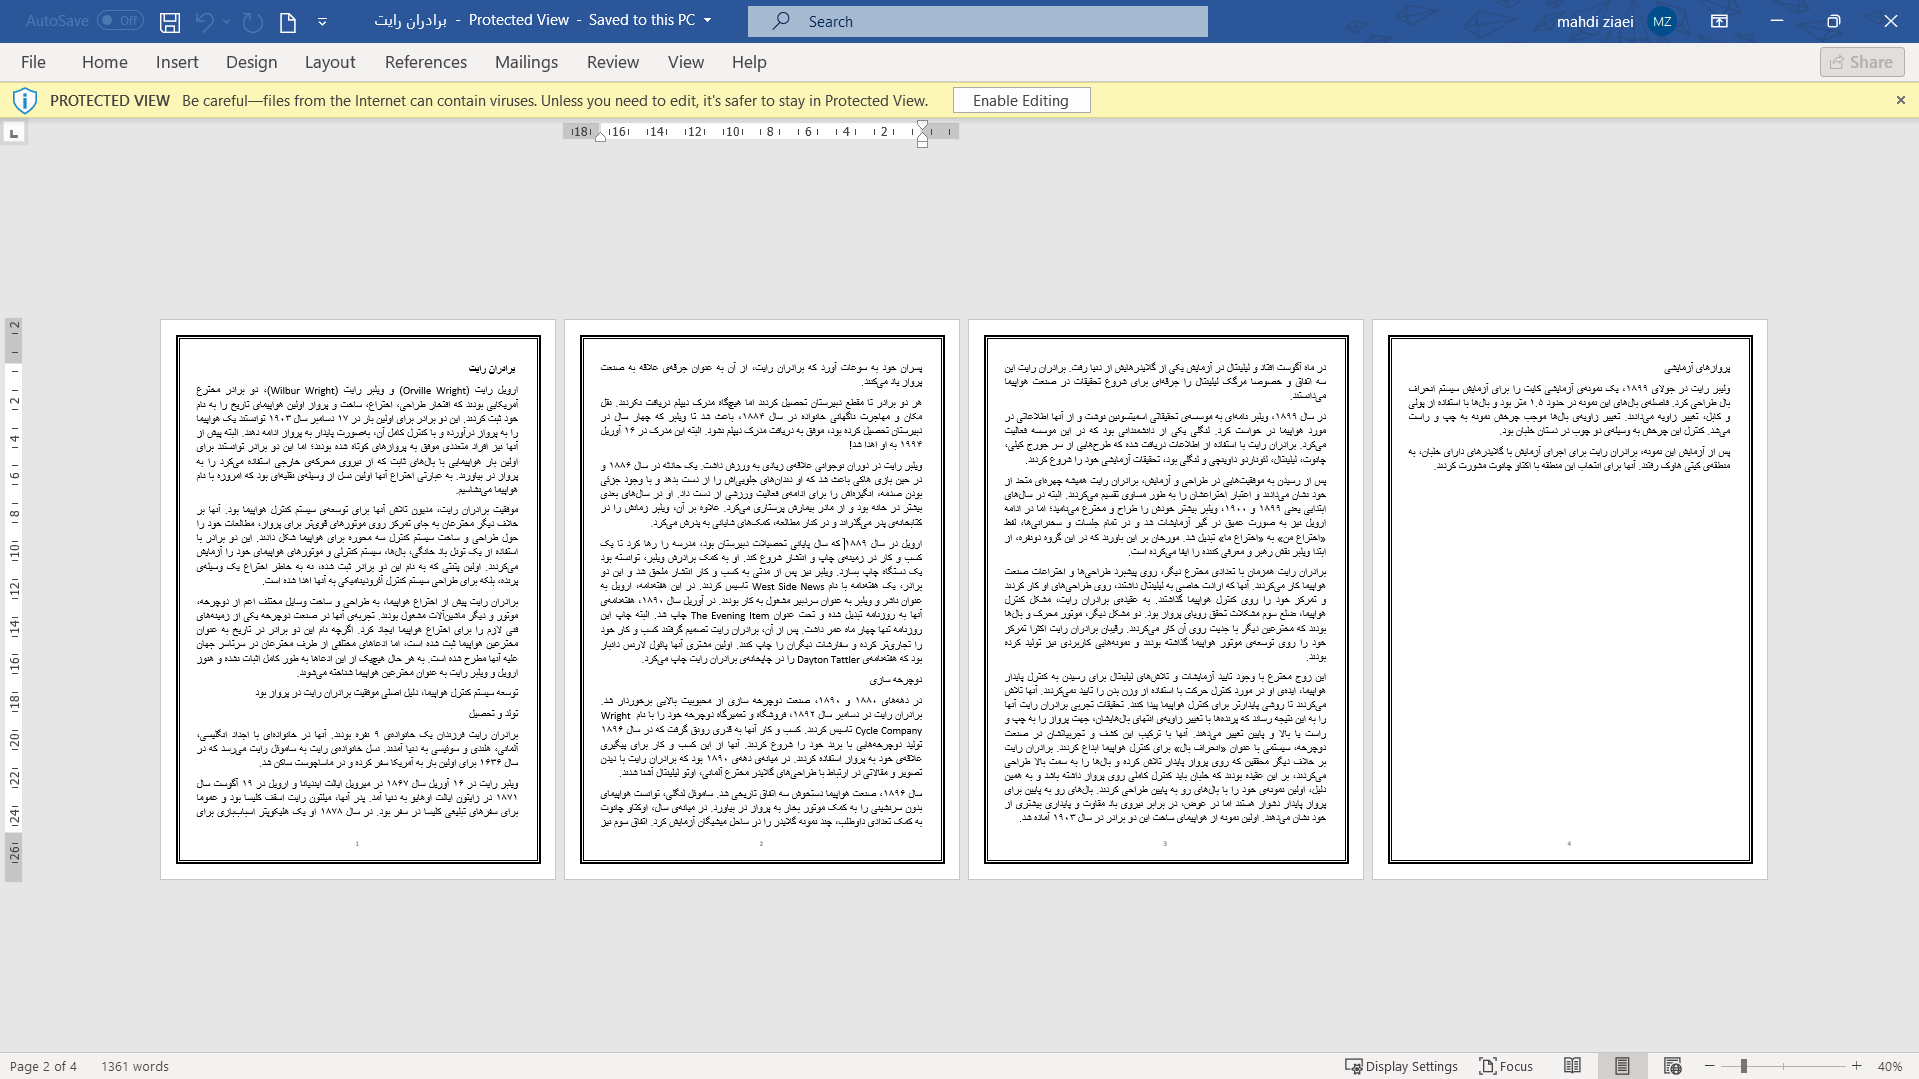Select page 1 of the document
Image resolution: width=1919 pixels, height=1079 pixels.
(x=358, y=599)
